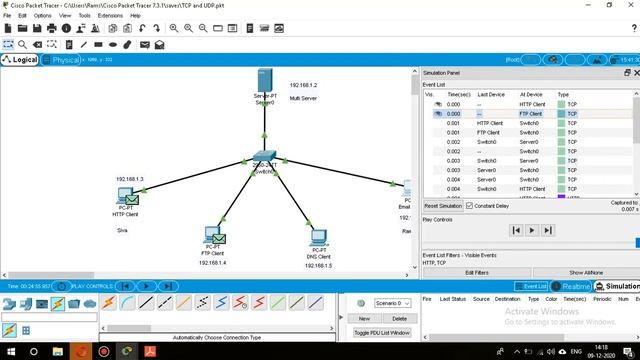Click the taskbar volume icon
This screenshot has height=360, width=640.
point(551,351)
